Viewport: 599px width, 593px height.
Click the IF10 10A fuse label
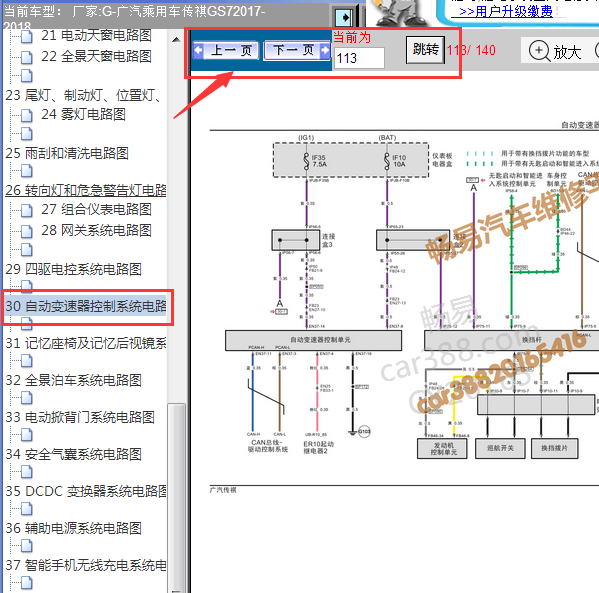click(x=399, y=161)
